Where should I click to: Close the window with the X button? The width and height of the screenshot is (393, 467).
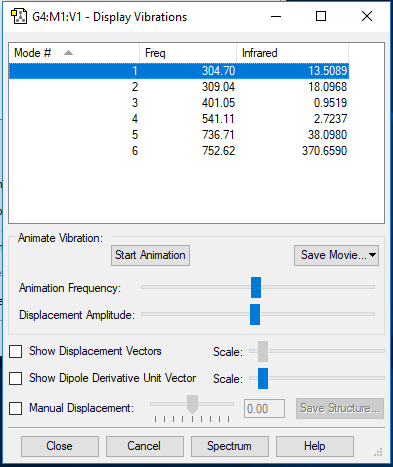[367, 16]
